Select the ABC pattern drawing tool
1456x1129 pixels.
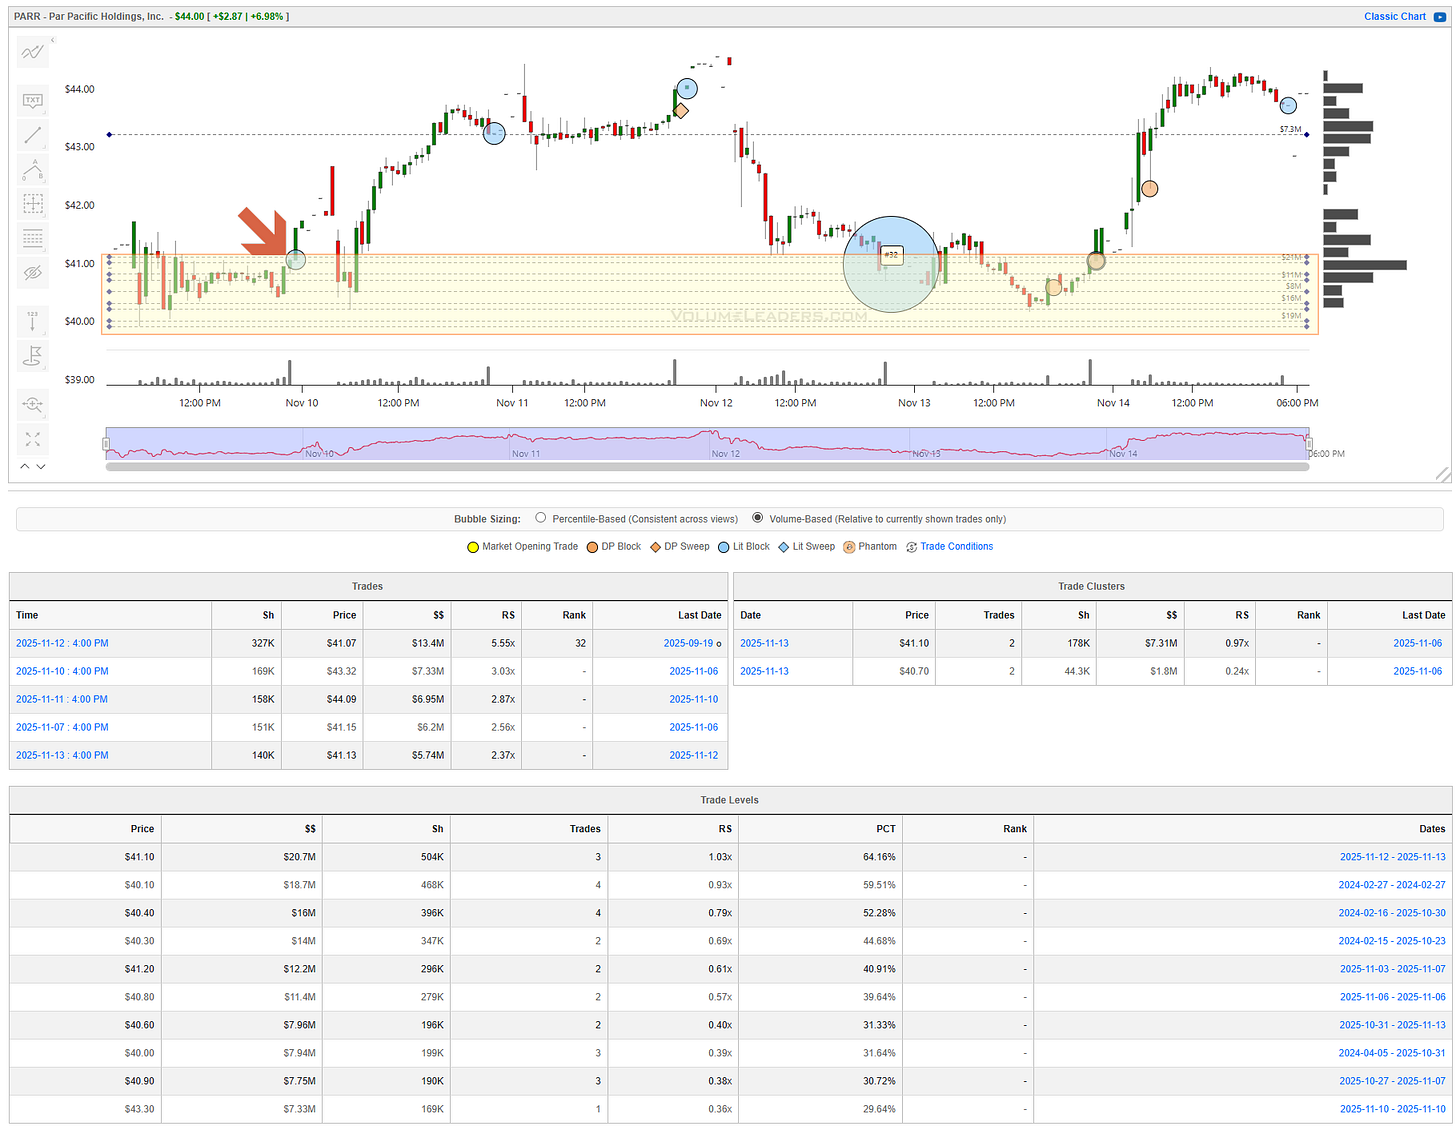click(33, 169)
